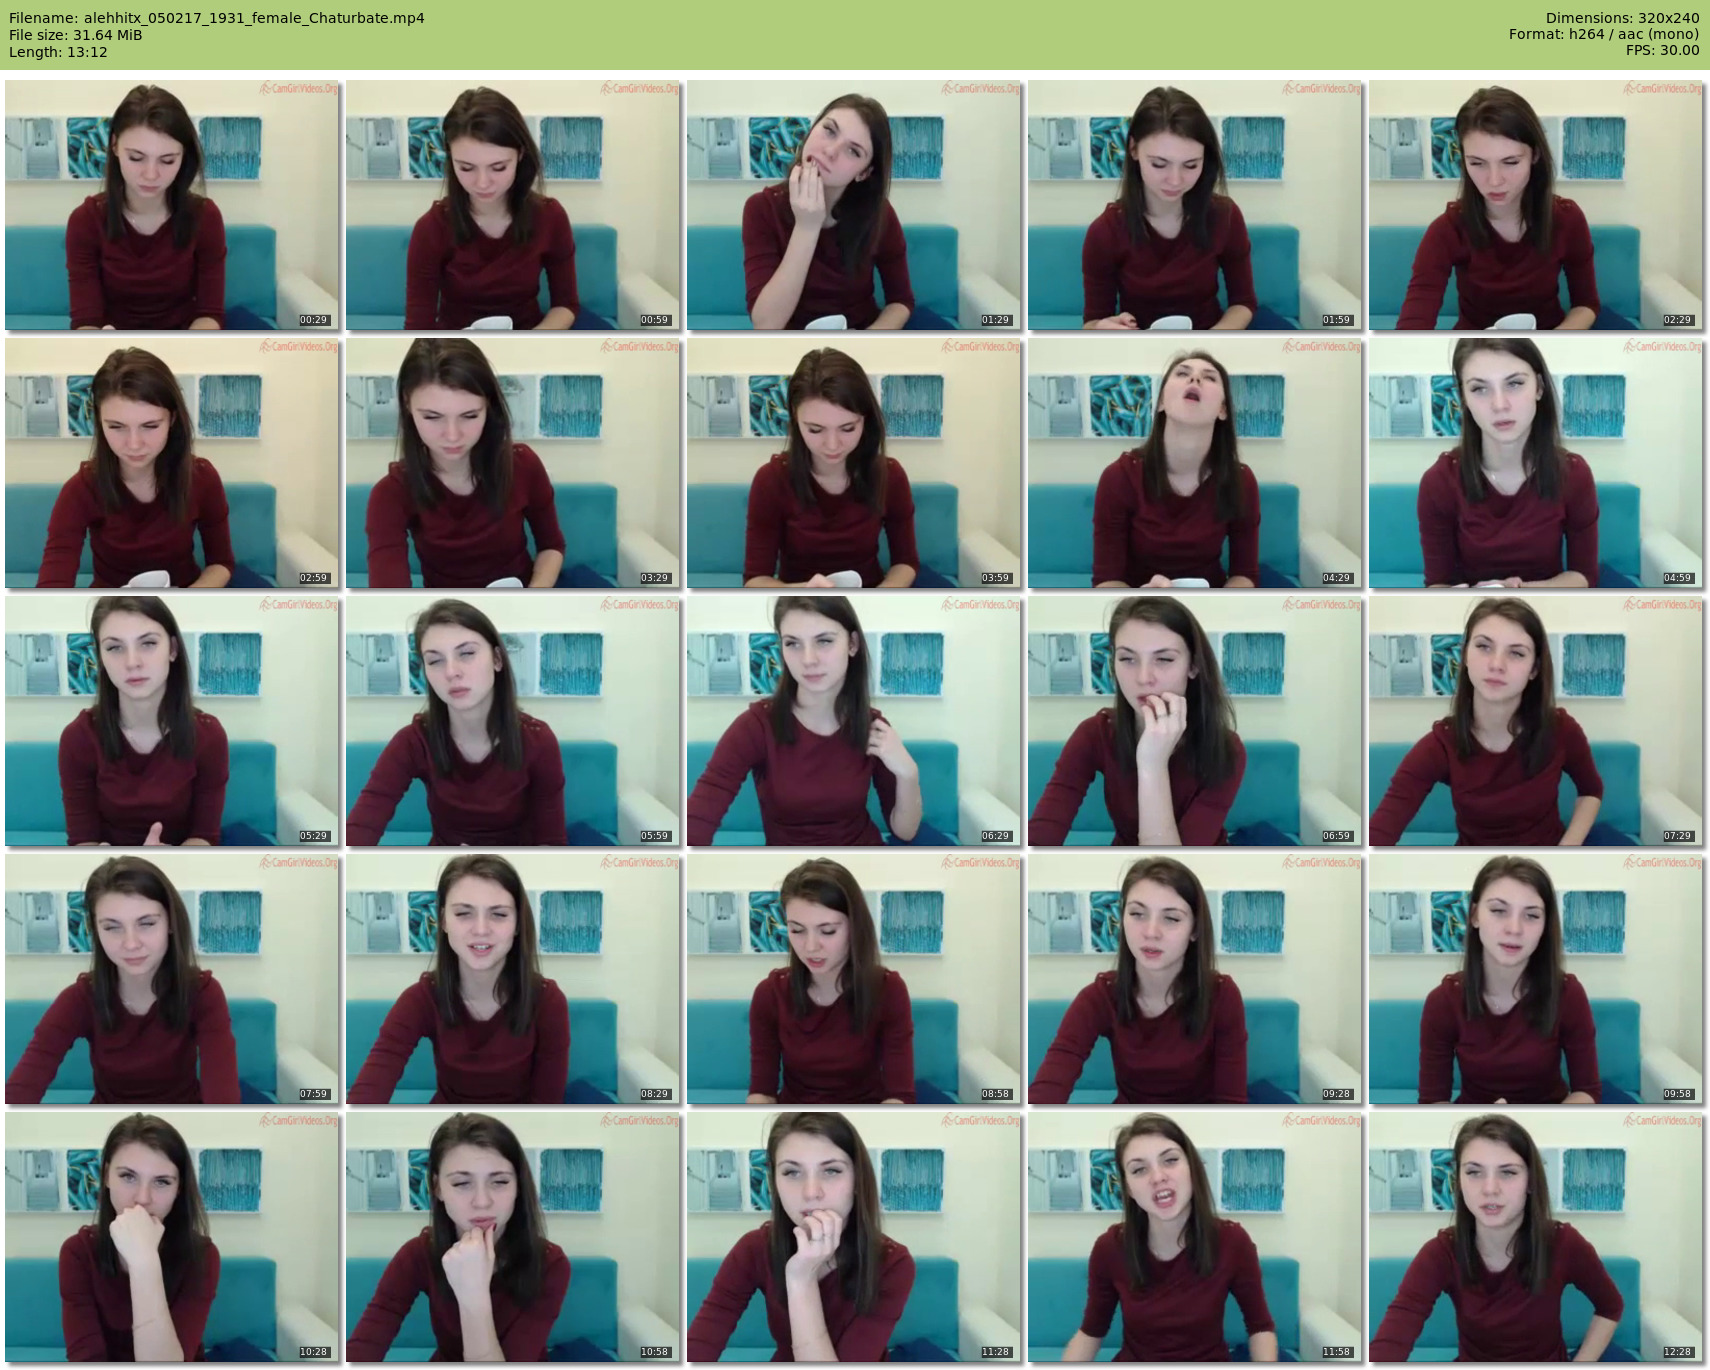Image resolution: width=1710 pixels, height=1370 pixels.
Task: Click the thumbnail timestamped 00:29
Action: point(172,205)
